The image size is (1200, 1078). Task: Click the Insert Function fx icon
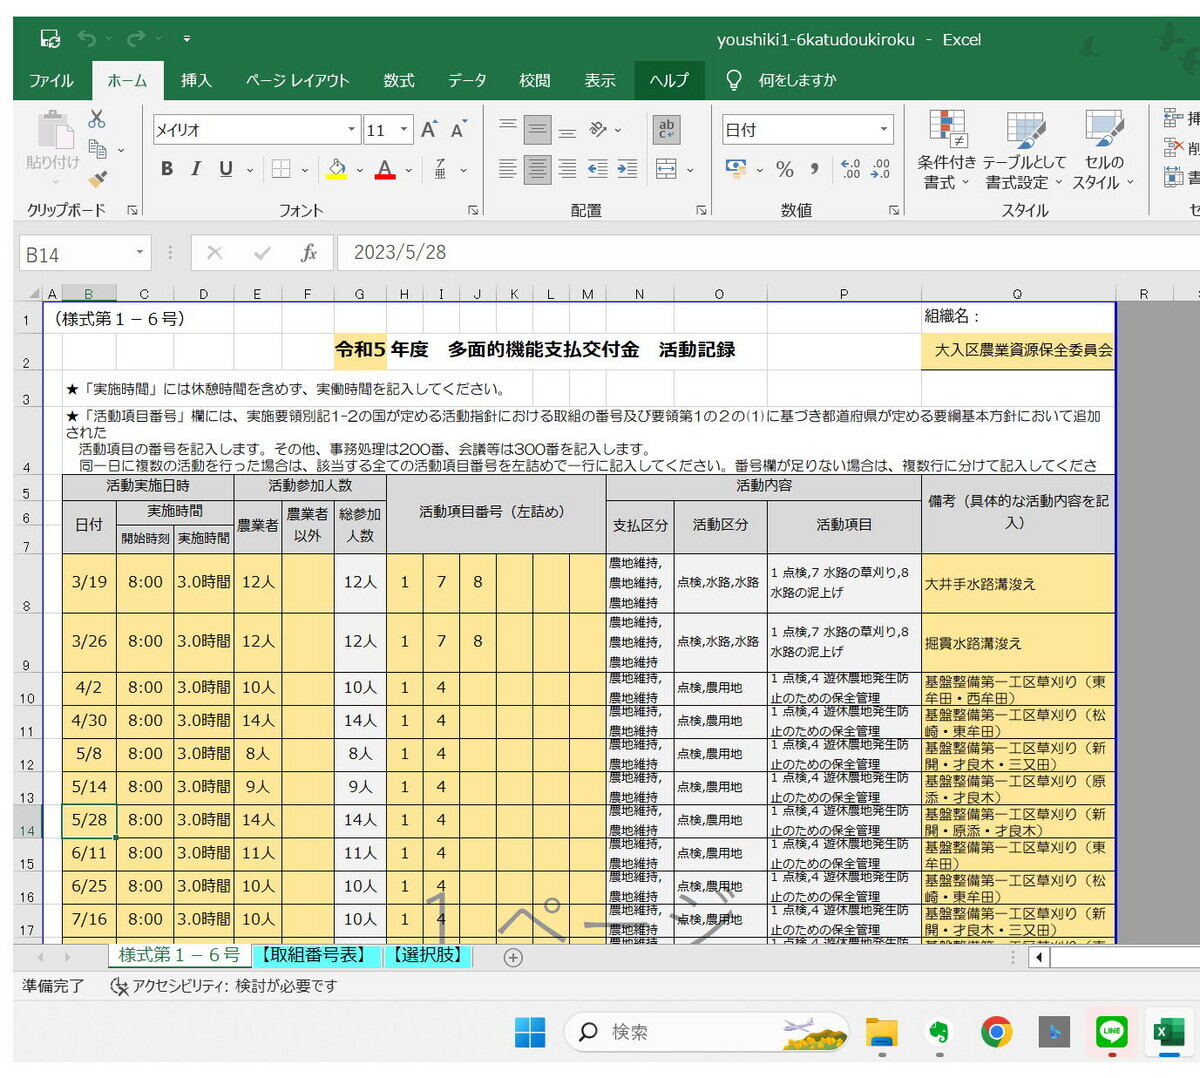tap(309, 253)
